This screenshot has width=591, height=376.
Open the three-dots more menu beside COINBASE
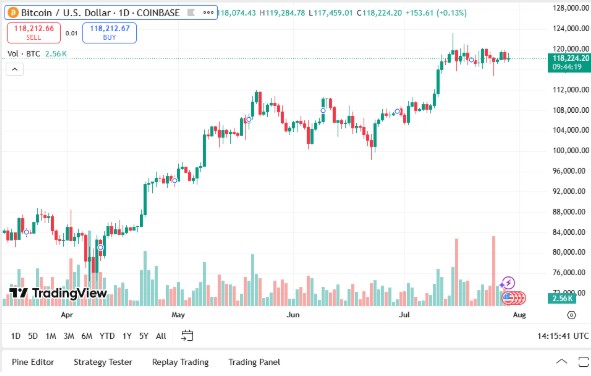pos(208,13)
